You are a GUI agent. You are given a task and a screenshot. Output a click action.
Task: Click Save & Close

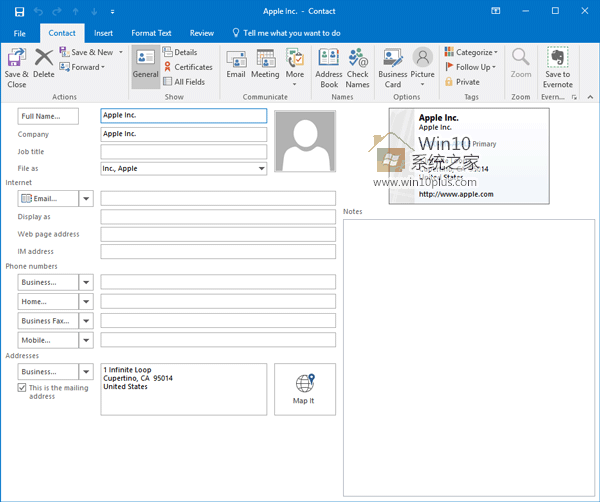point(16,68)
